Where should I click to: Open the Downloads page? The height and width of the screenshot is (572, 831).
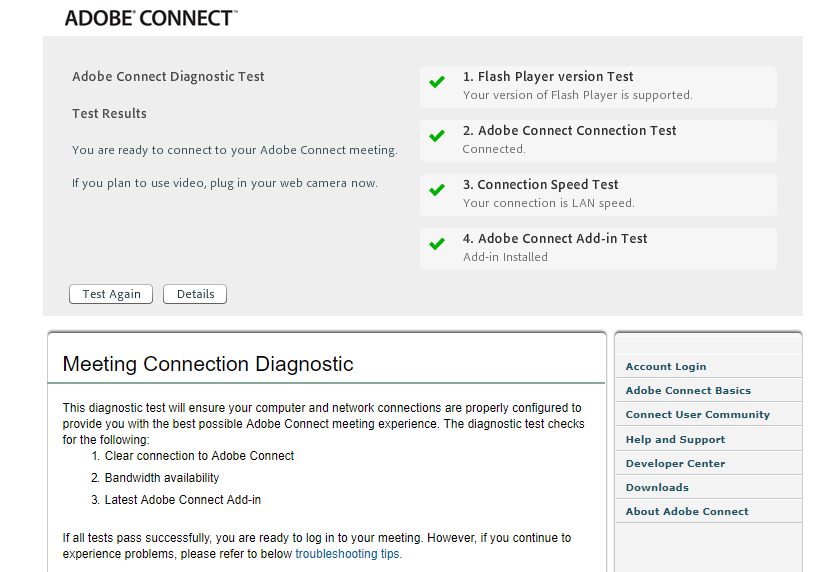pos(657,488)
